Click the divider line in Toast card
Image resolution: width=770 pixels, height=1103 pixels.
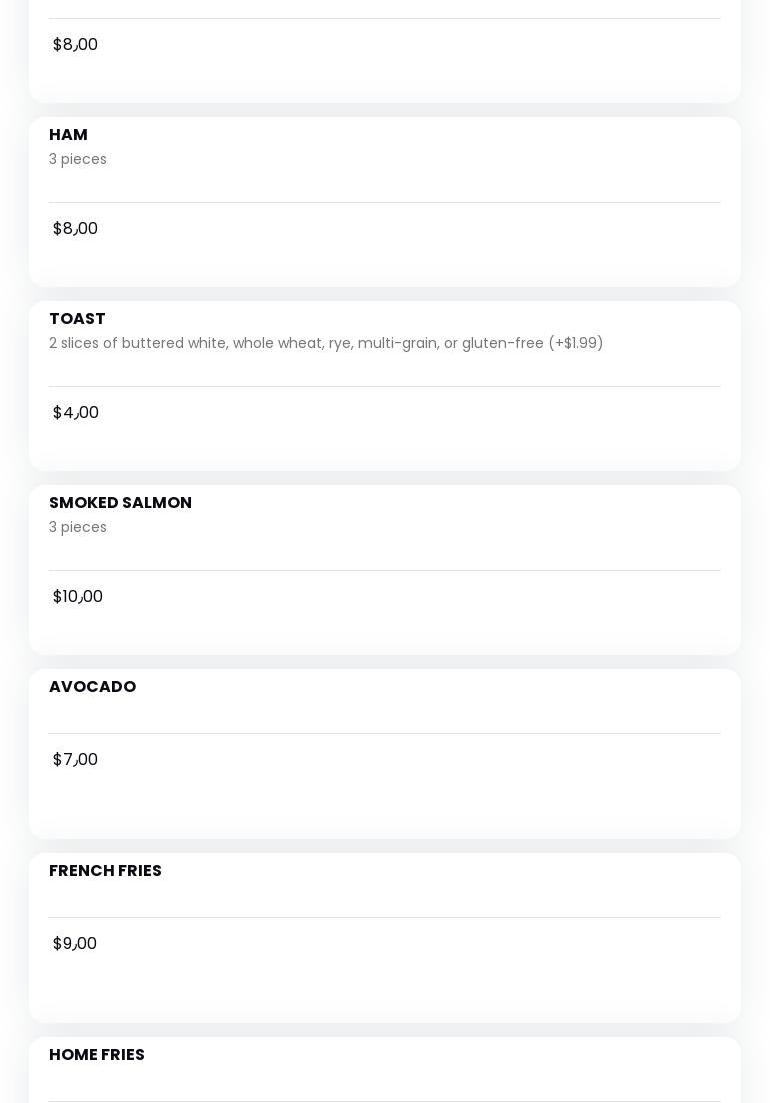(x=384, y=386)
